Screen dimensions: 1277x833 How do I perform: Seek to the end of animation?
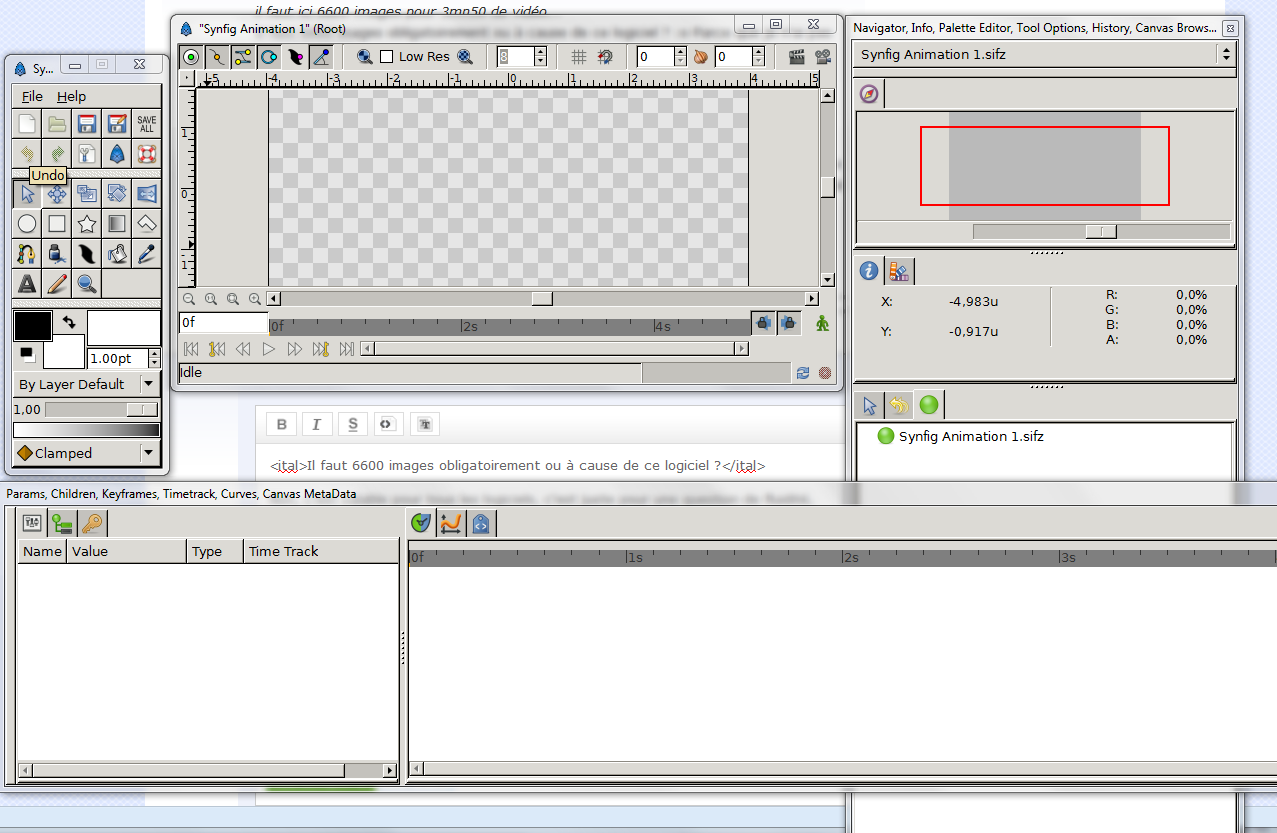point(346,349)
